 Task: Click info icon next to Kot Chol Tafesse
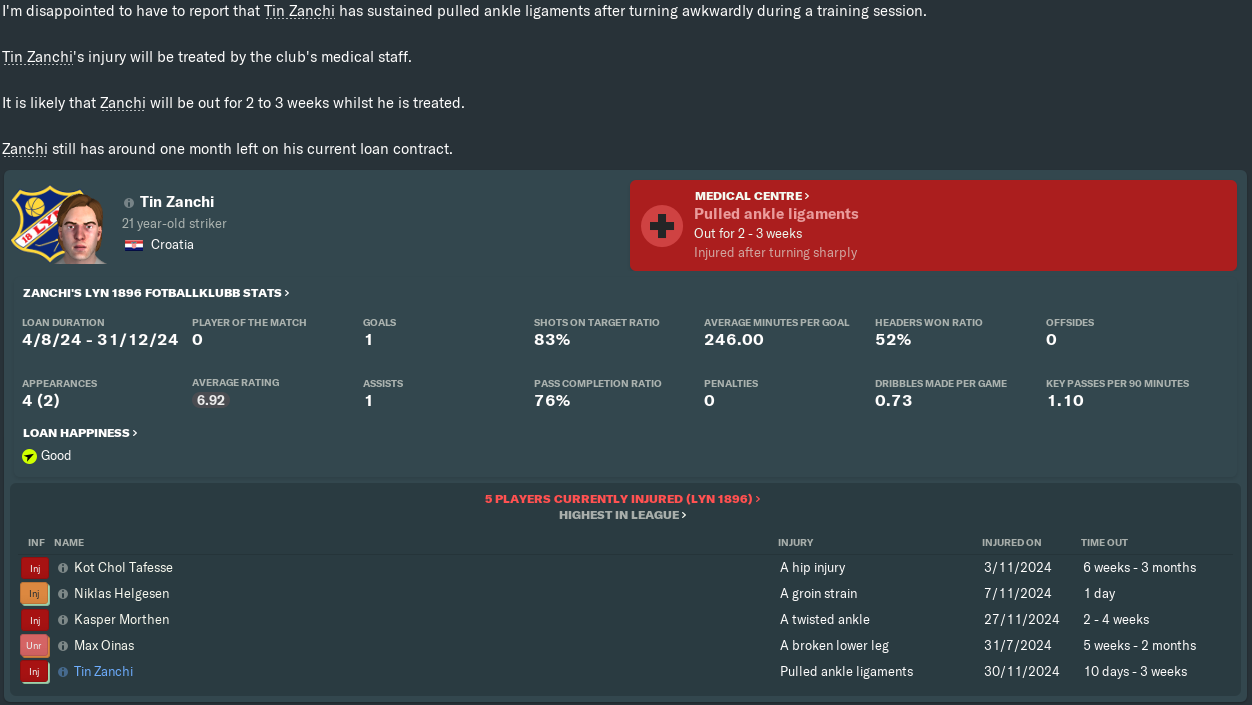click(63, 568)
